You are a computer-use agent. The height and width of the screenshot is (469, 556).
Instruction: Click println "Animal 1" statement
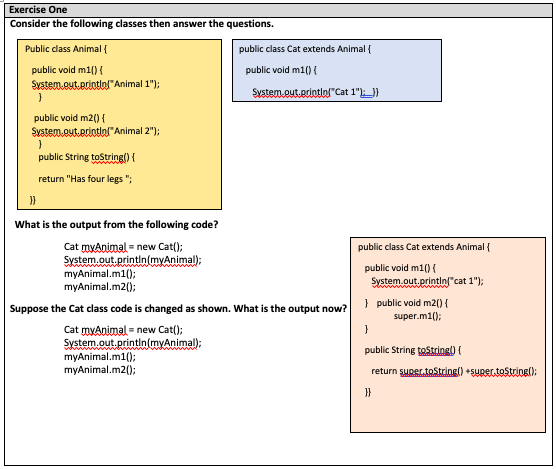click(x=96, y=84)
